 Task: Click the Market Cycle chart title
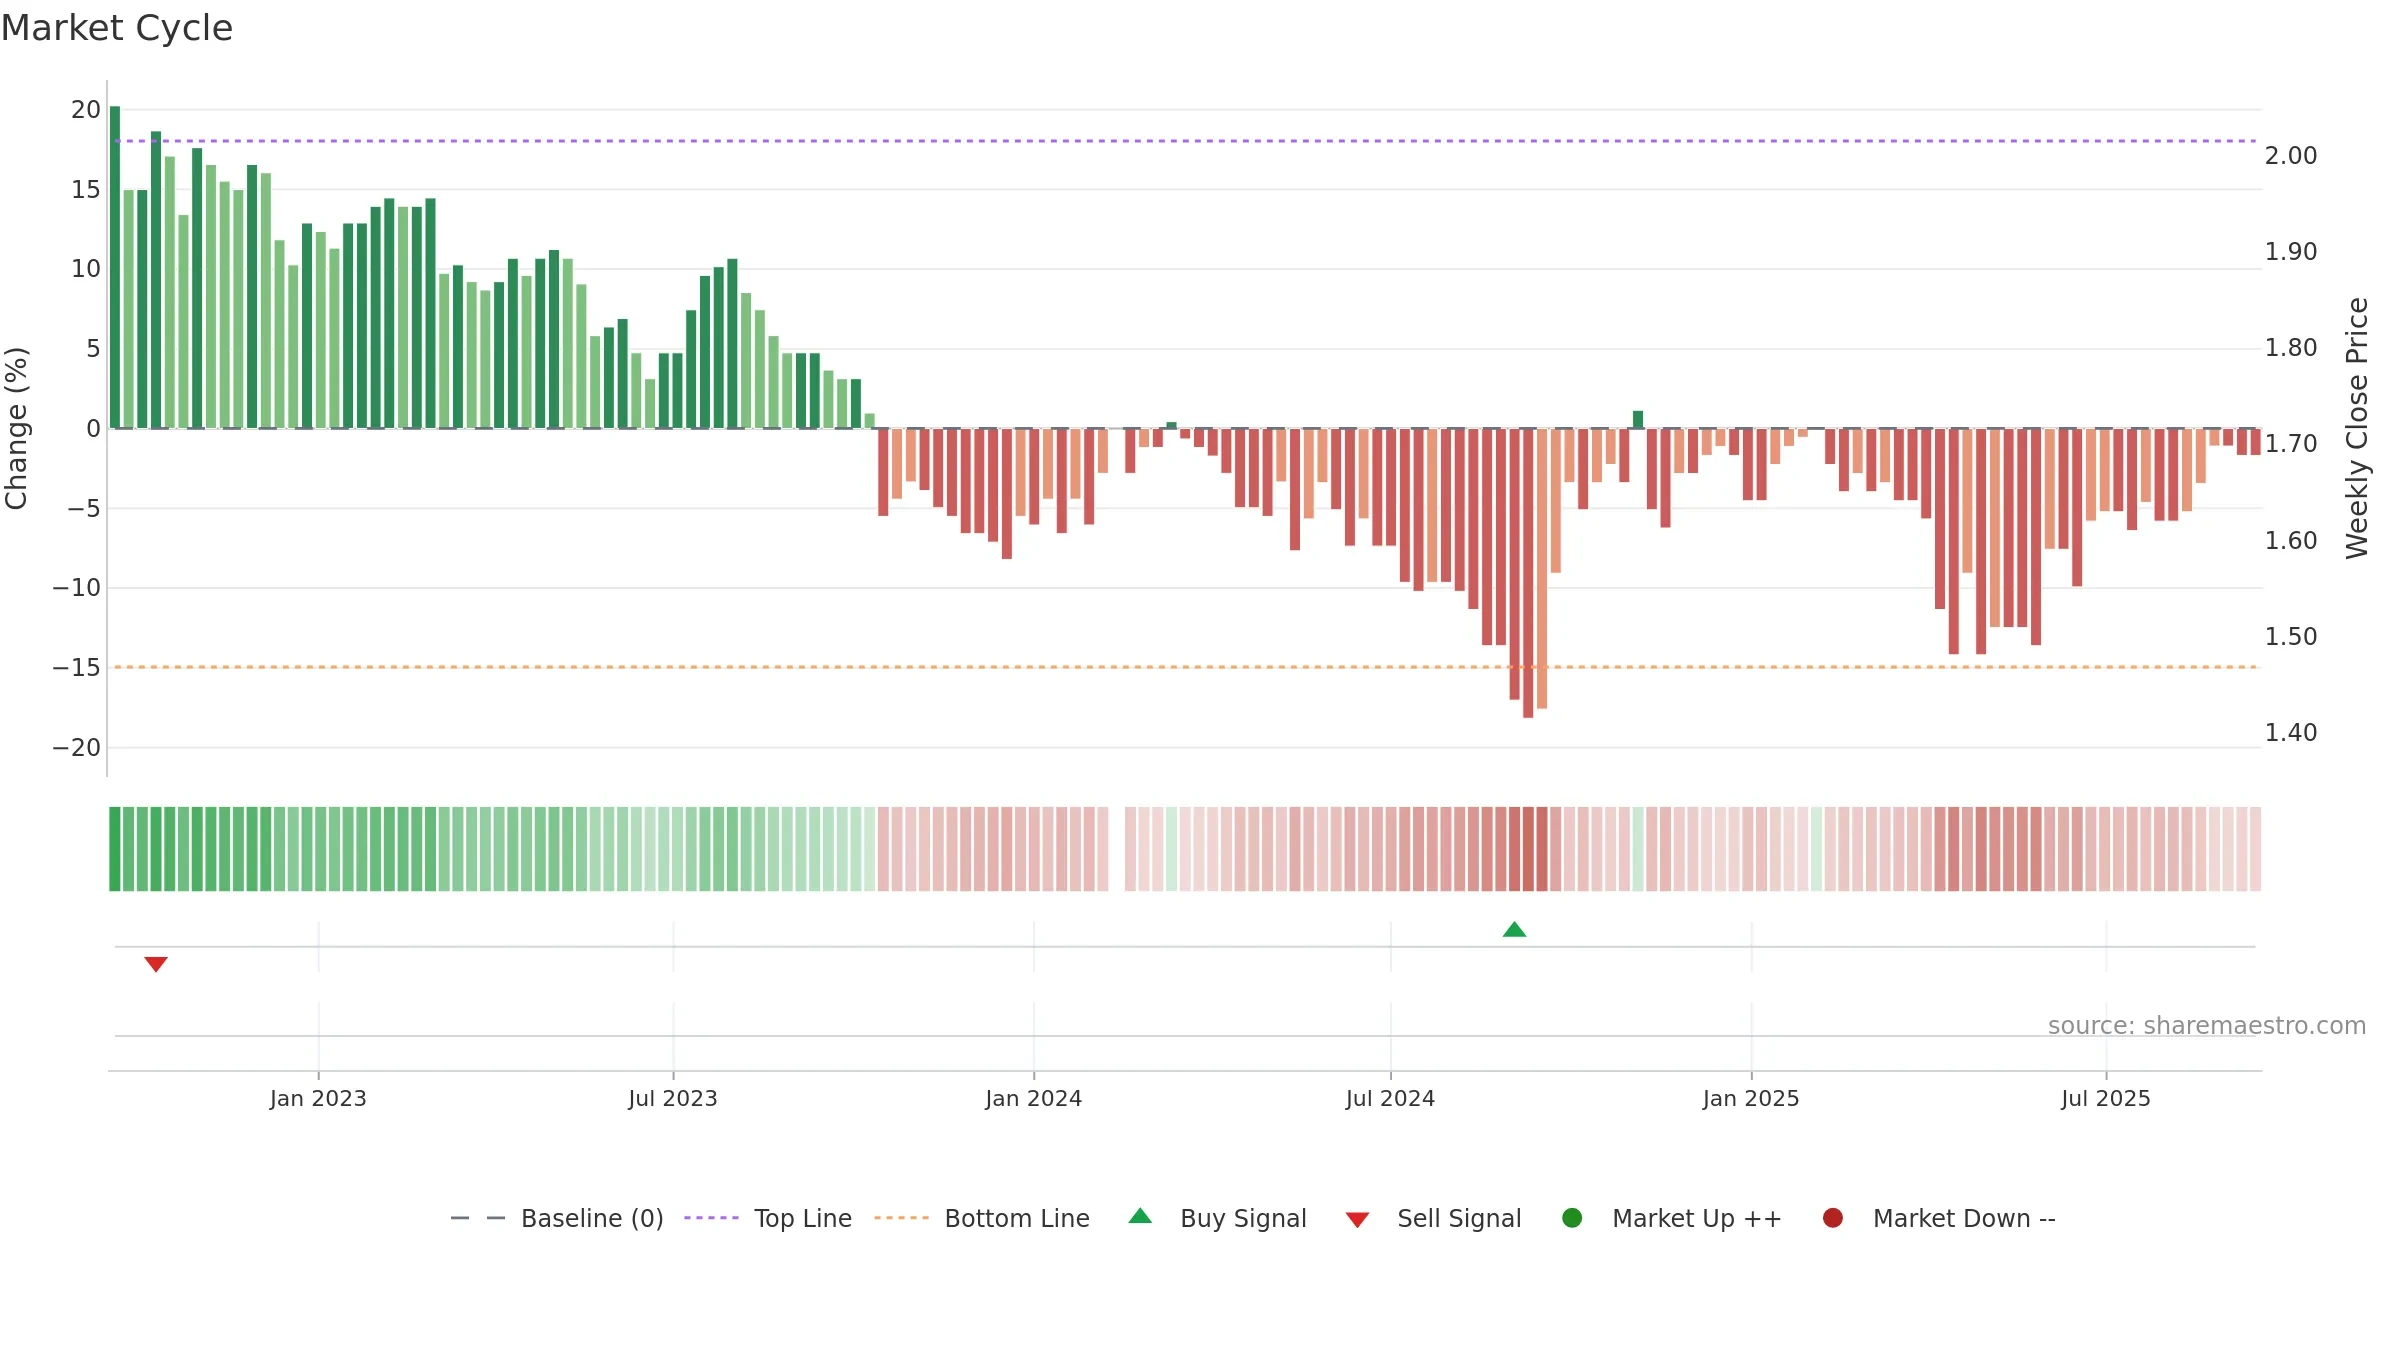pyautogui.click(x=117, y=28)
